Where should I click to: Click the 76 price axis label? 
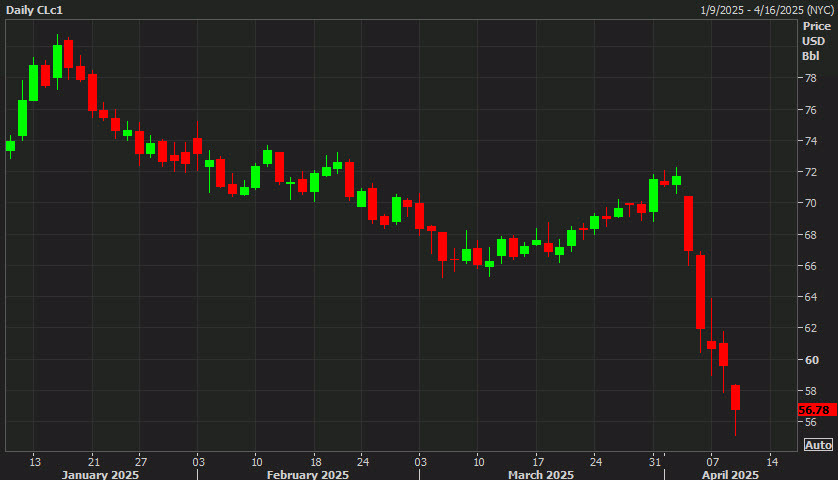click(810, 110)
